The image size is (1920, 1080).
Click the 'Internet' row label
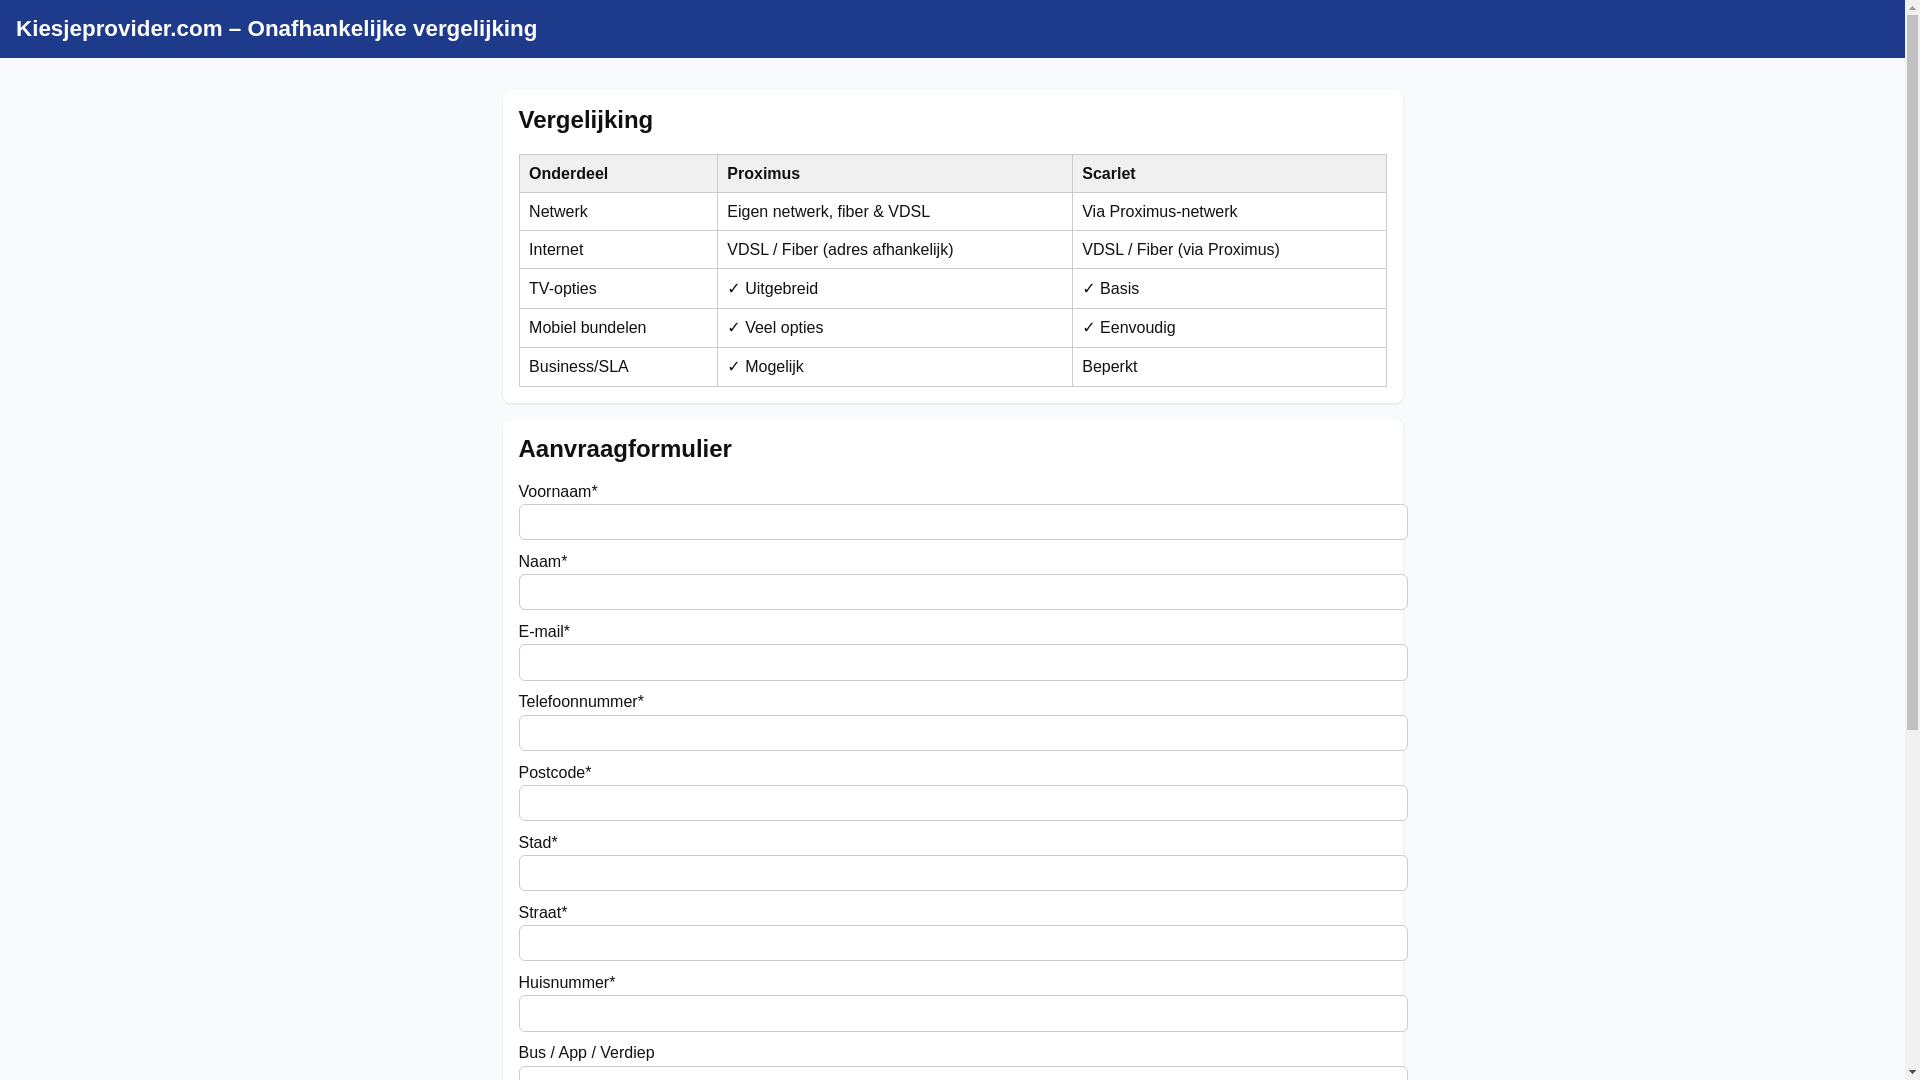pyautogui.click(x=618, y=250)
